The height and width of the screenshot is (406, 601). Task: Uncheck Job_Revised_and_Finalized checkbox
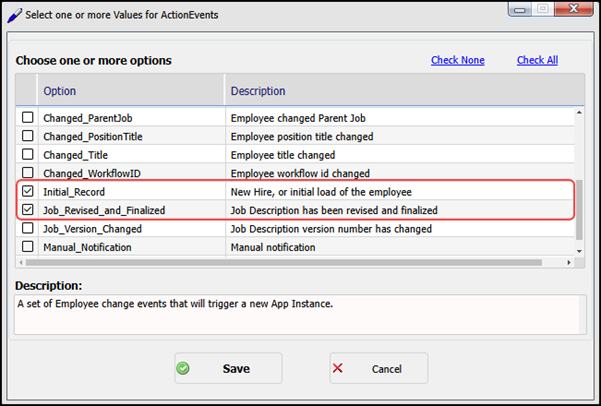28,210
